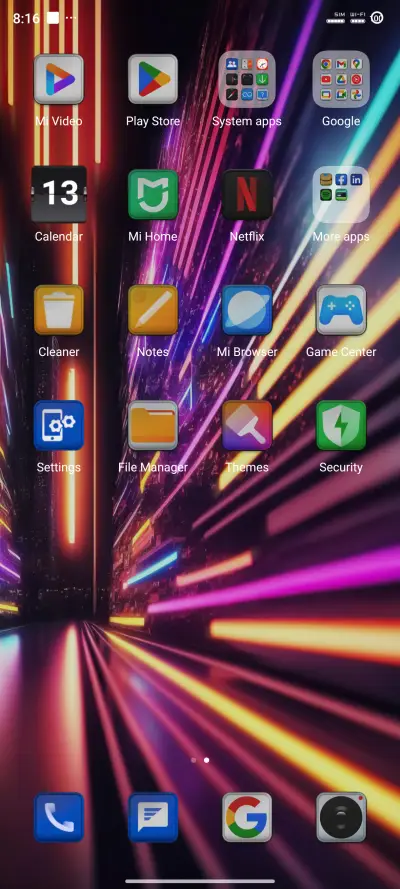
Task: Launch the Security app
Action: point(341,425)
